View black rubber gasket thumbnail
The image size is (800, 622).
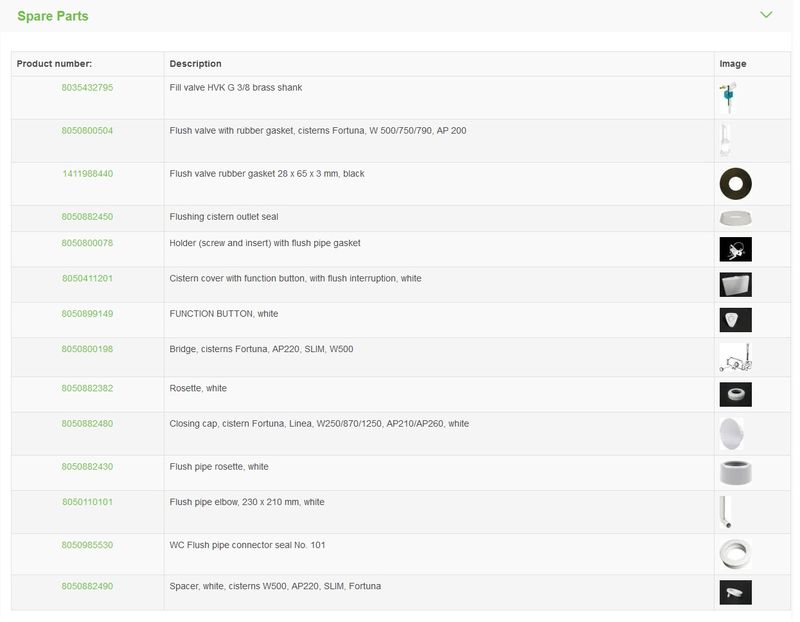pyautogui.click(x=735, y=184)
